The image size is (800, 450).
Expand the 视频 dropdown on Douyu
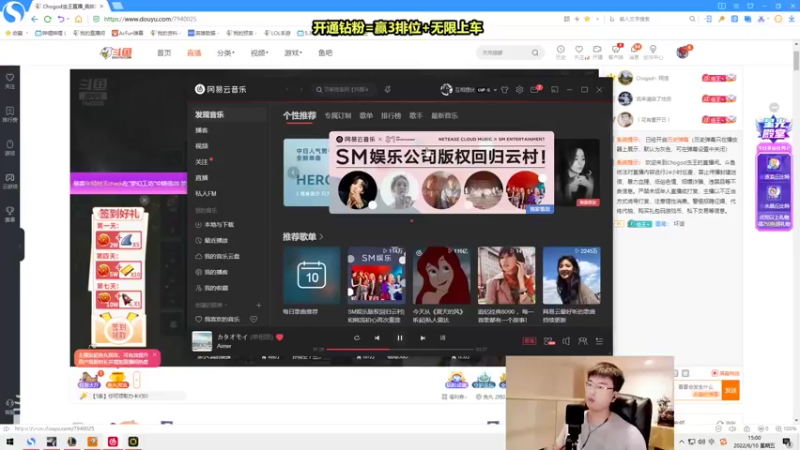point(259,53)
